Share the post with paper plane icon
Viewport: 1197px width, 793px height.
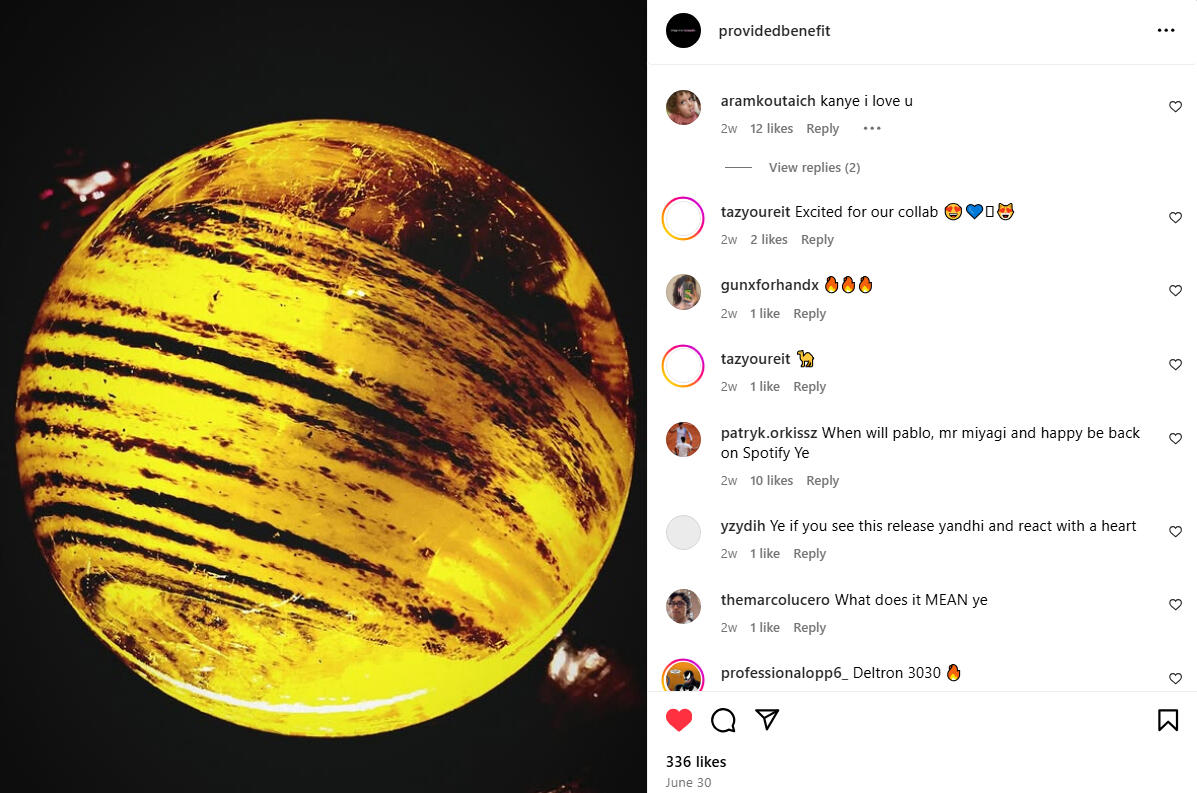(x=766, y=719)
